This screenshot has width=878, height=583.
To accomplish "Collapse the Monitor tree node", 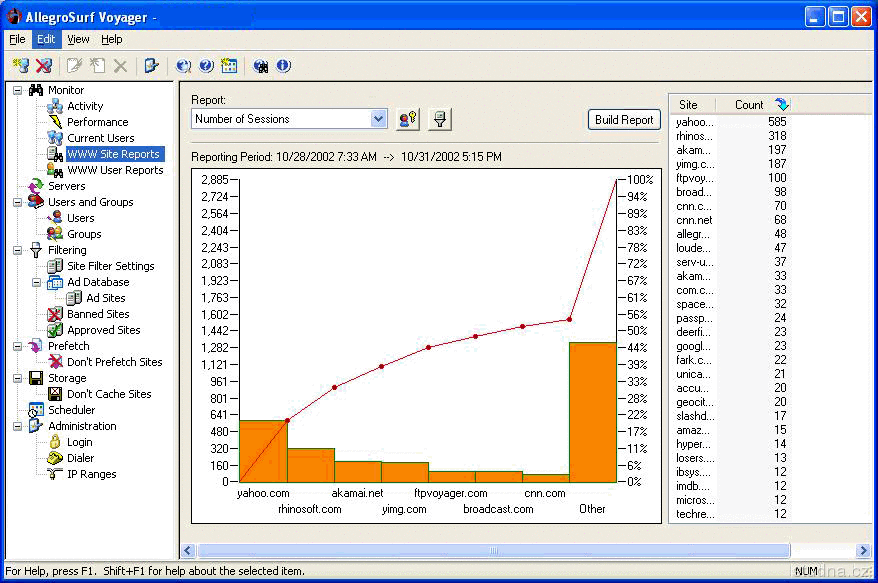I will [x=17, y=90].
